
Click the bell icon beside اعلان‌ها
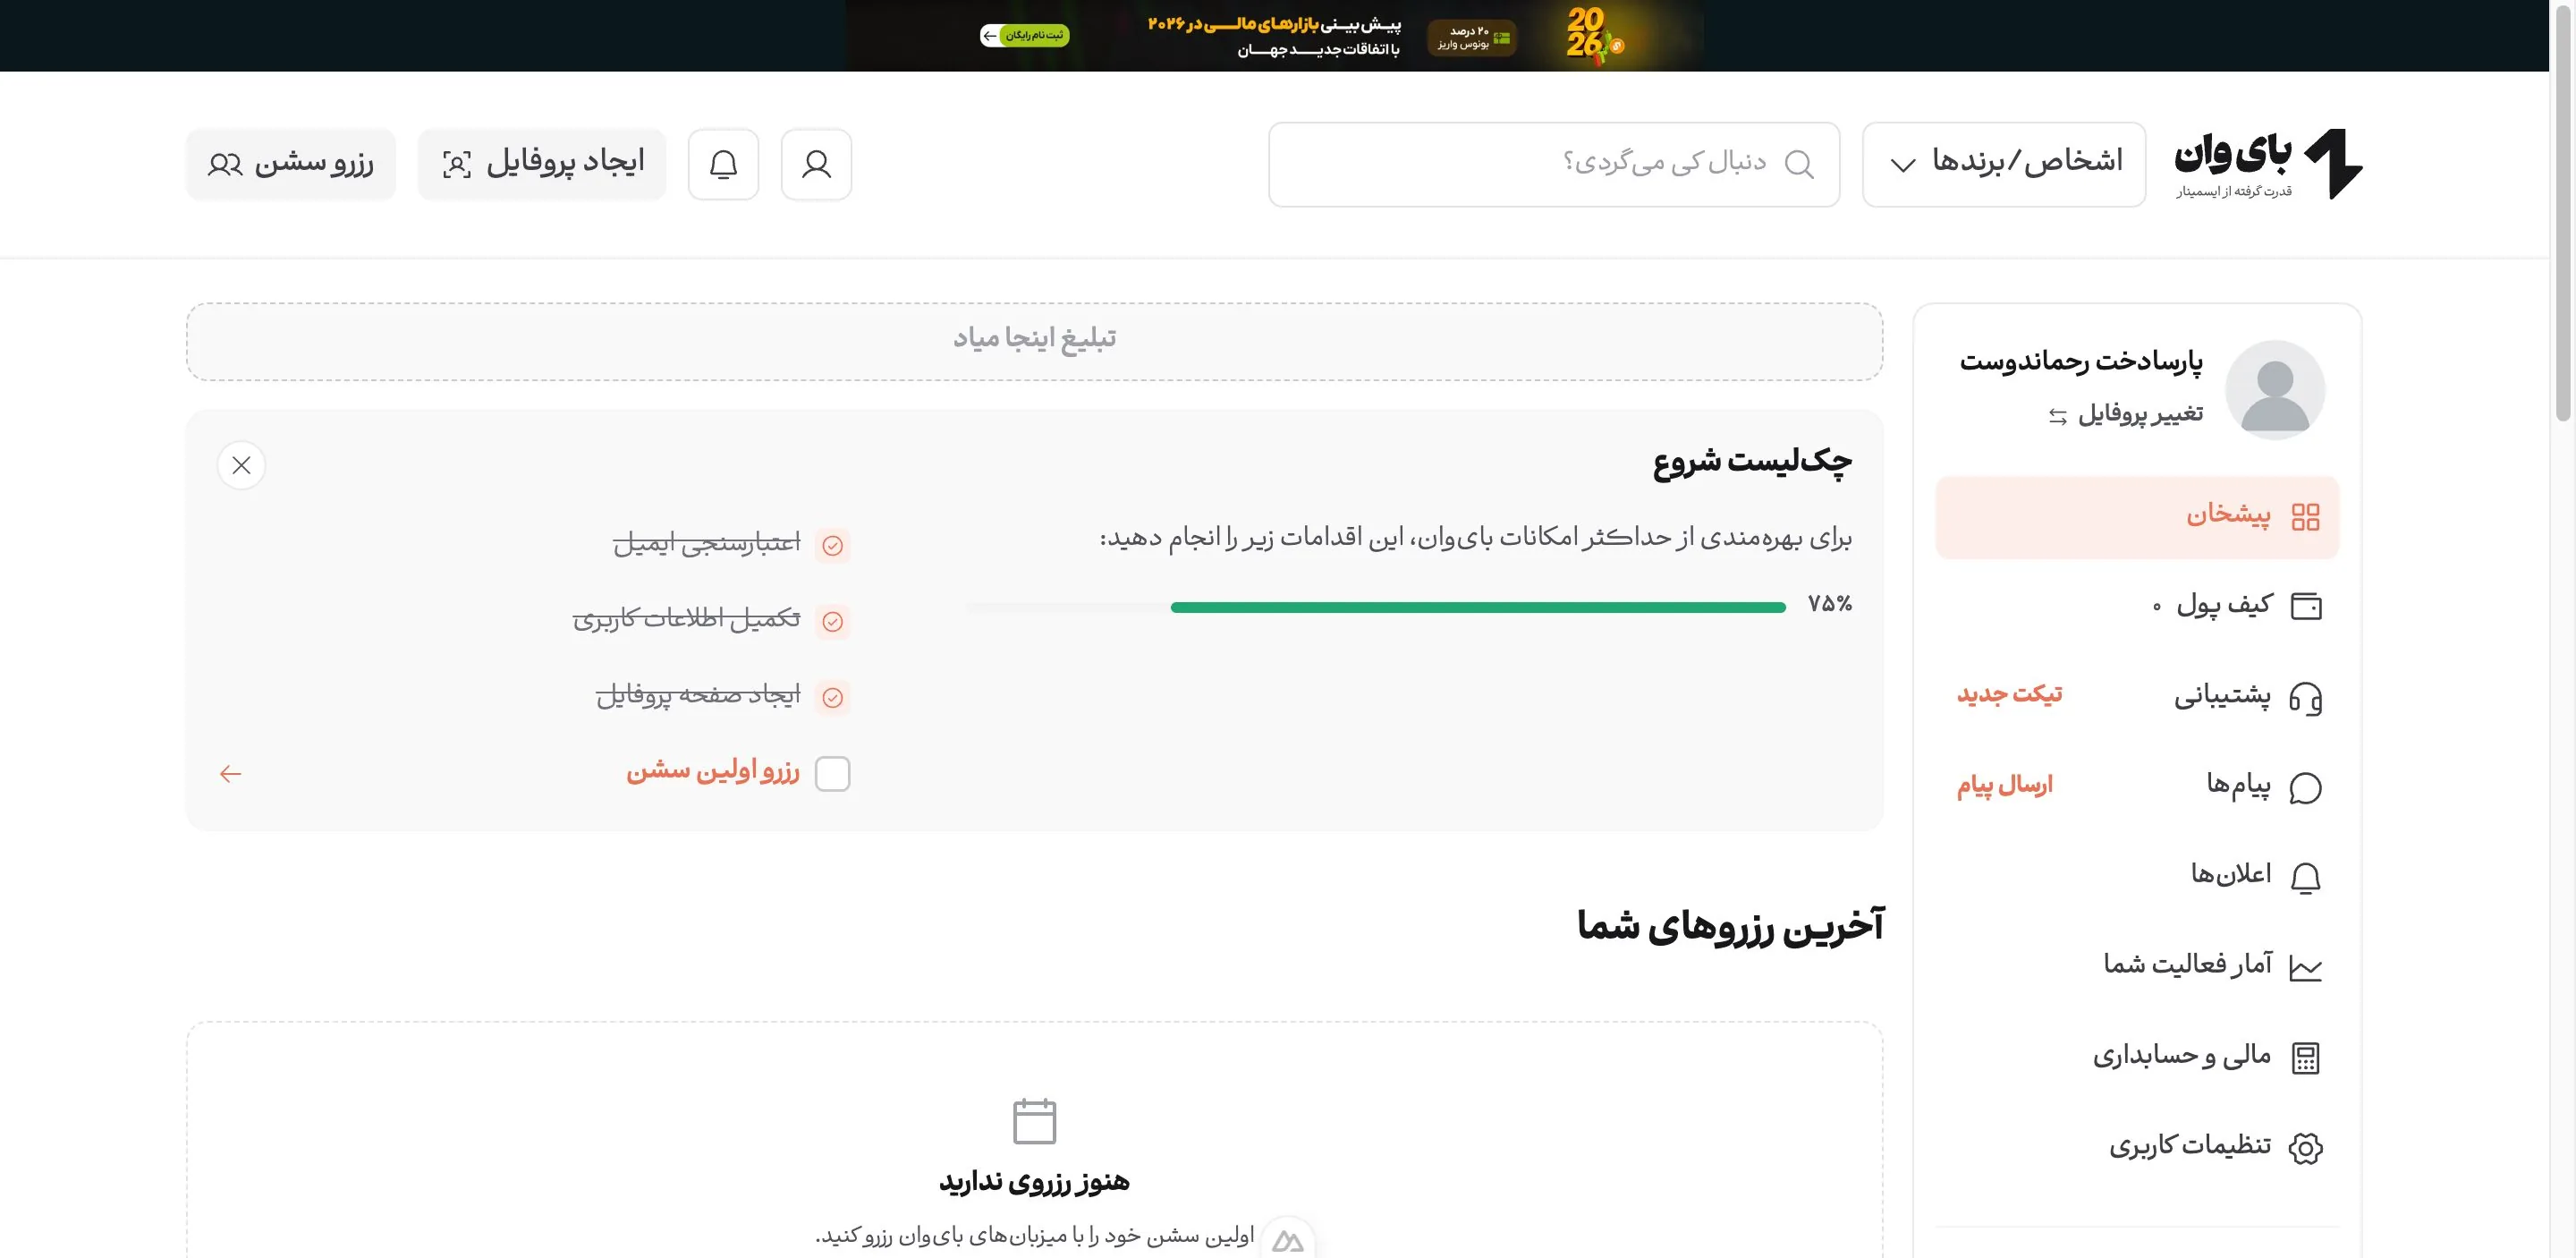point(2305,877)
